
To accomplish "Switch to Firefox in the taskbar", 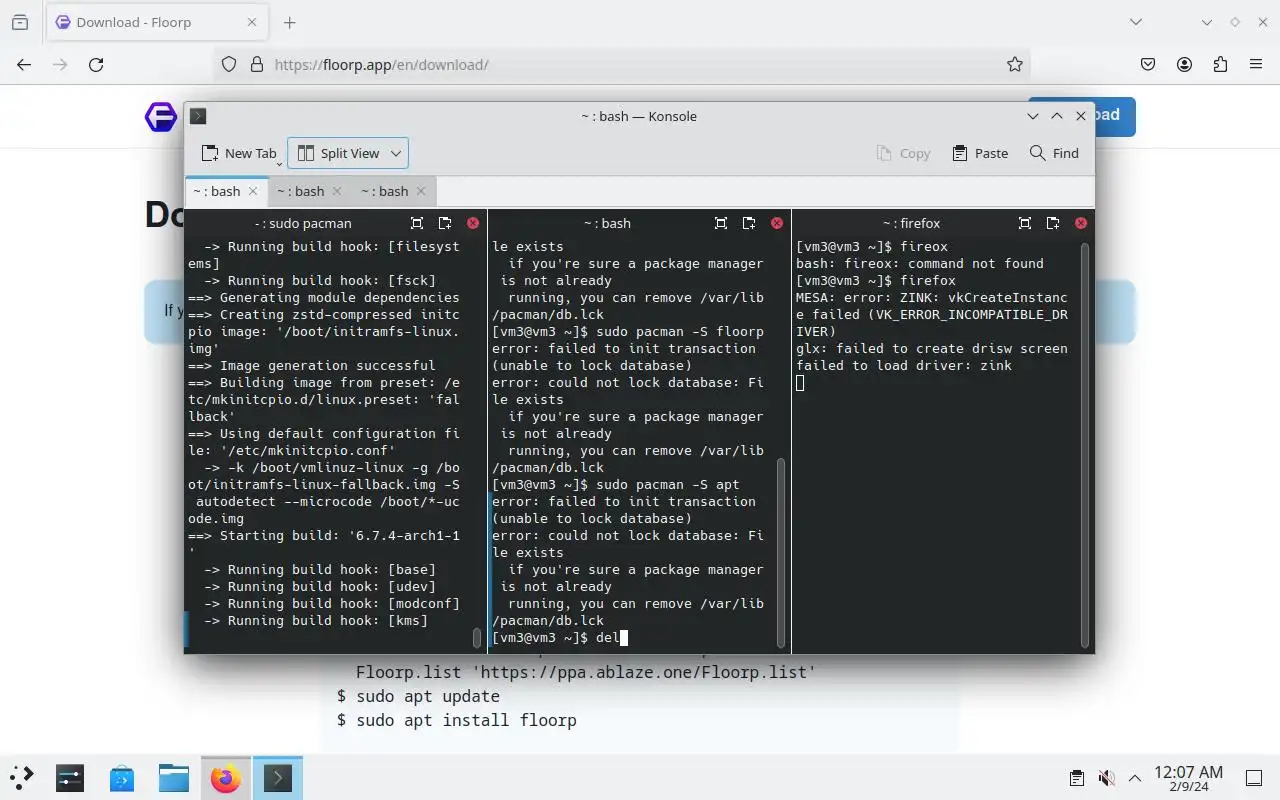I will point(226,777).
